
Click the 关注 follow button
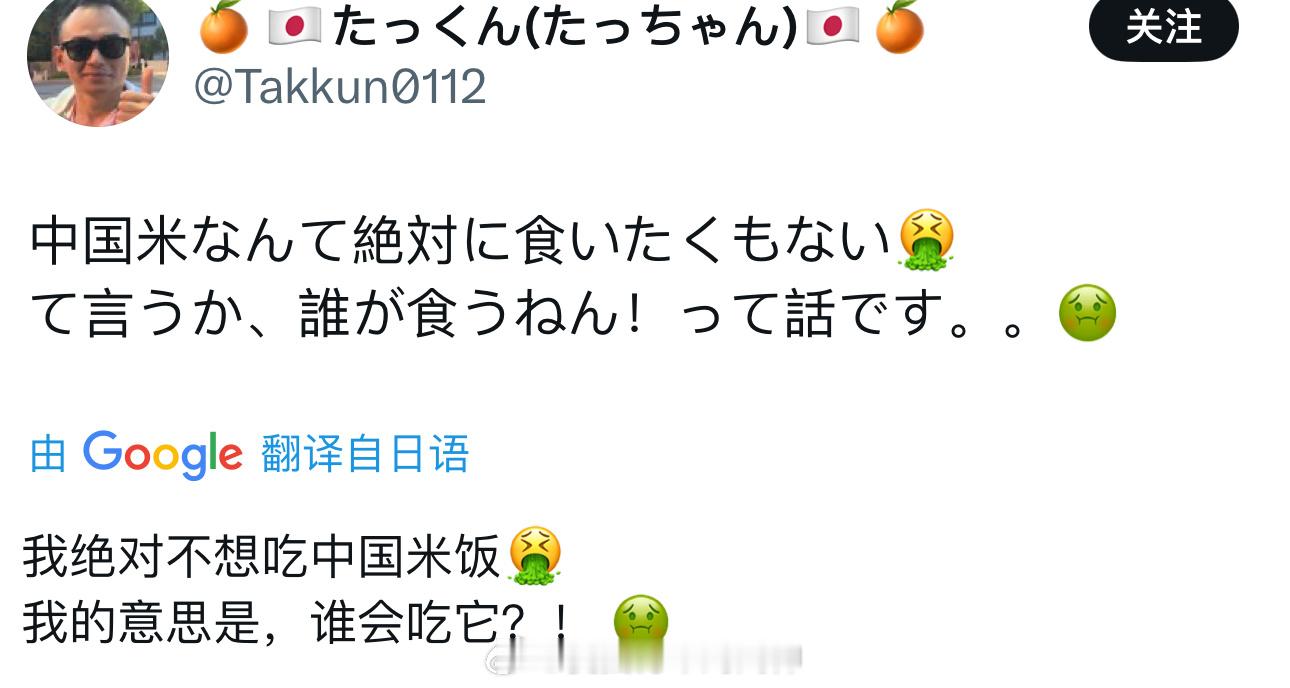coord(1163,28)
